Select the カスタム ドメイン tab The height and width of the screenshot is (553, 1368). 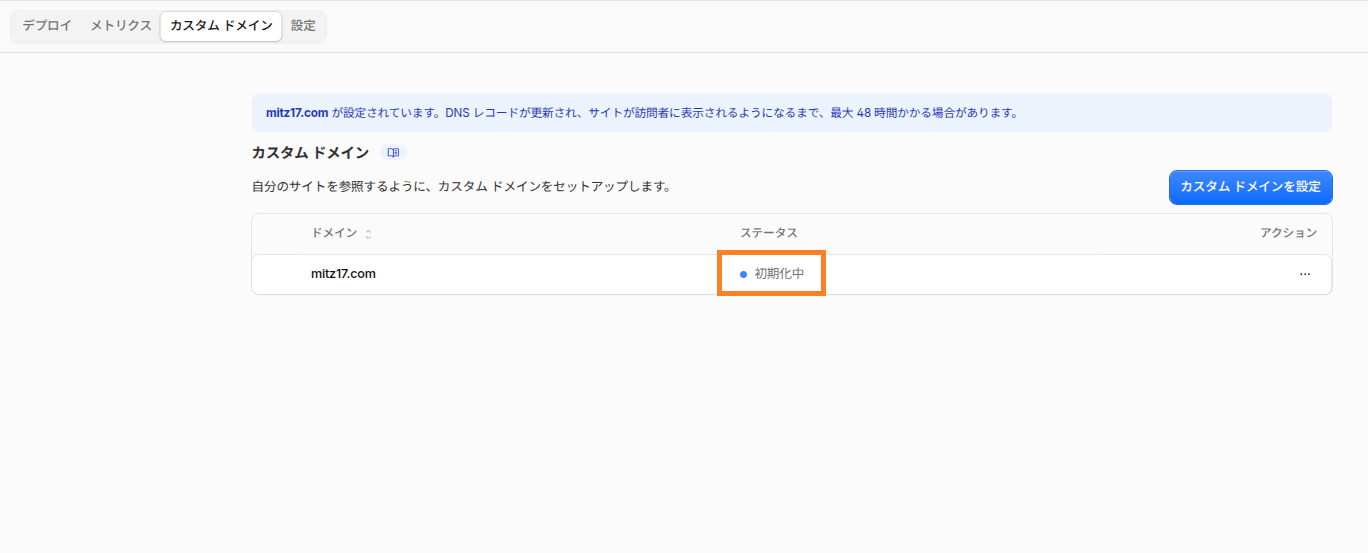221,26
